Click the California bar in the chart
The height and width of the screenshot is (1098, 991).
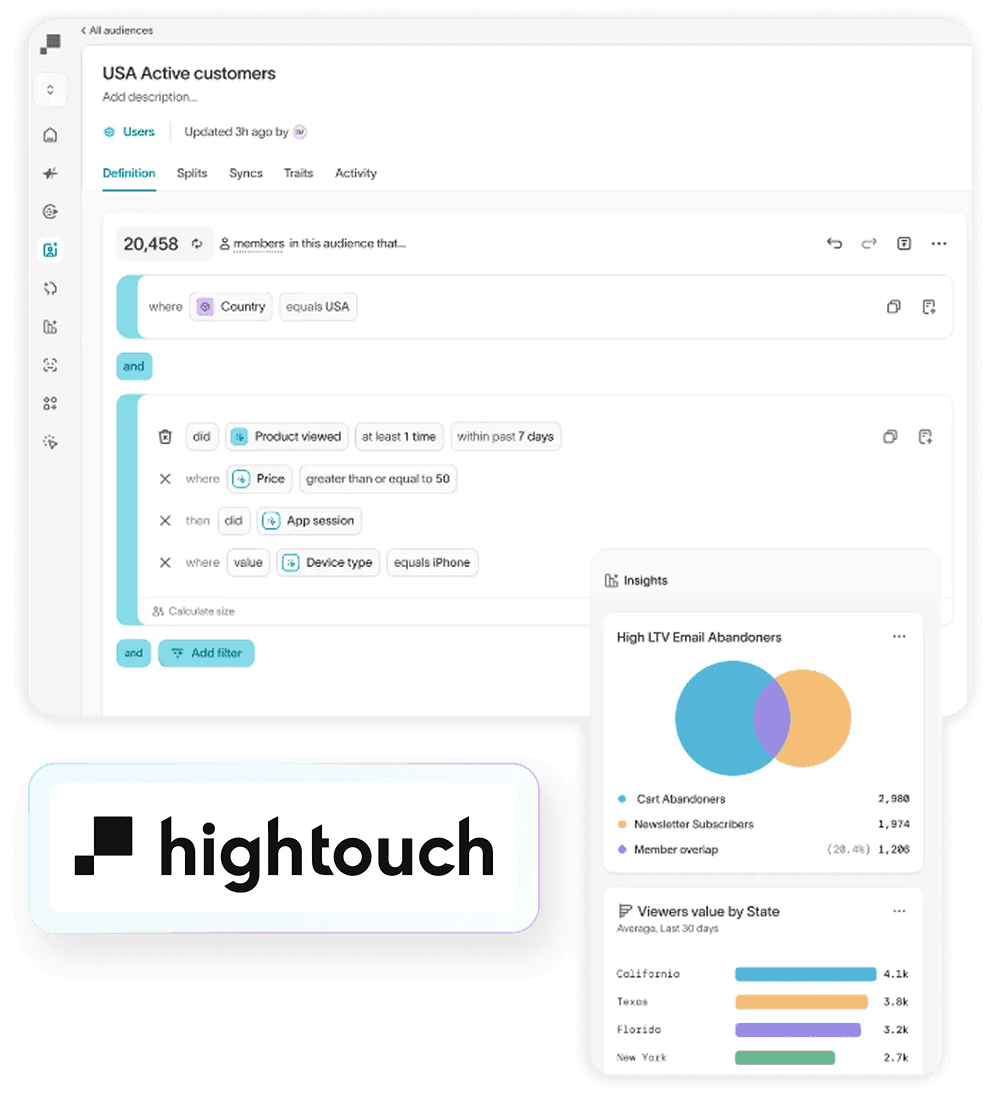pyautogui.click(x=805, y=974)
